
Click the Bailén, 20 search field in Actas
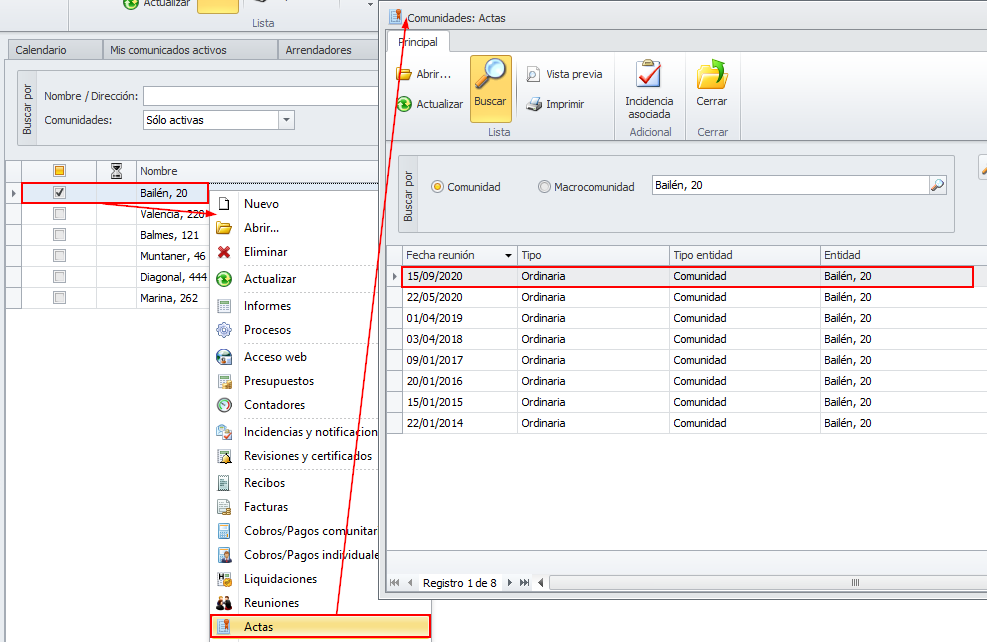791,185
